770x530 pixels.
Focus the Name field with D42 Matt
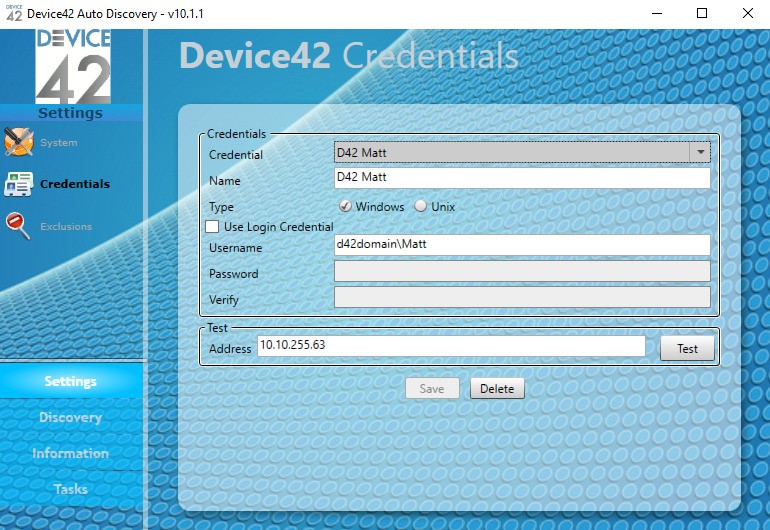pos(522,178)
